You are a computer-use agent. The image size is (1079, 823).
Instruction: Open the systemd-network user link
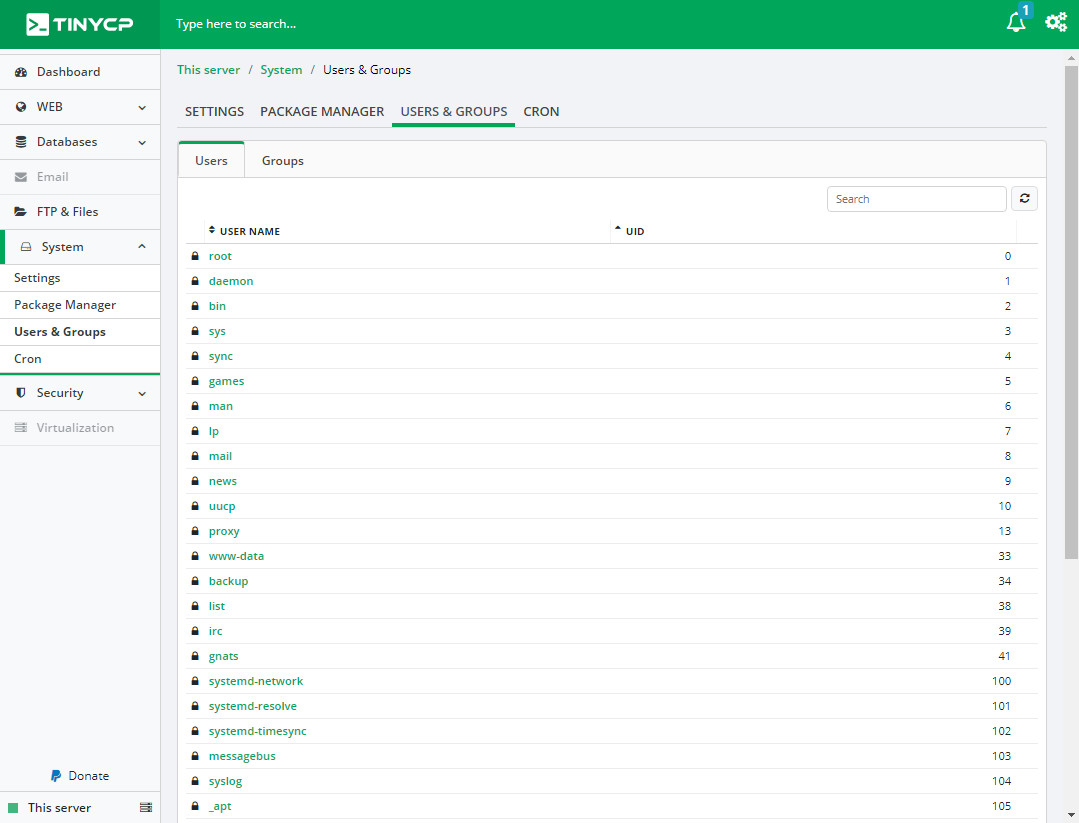point(256,681)
